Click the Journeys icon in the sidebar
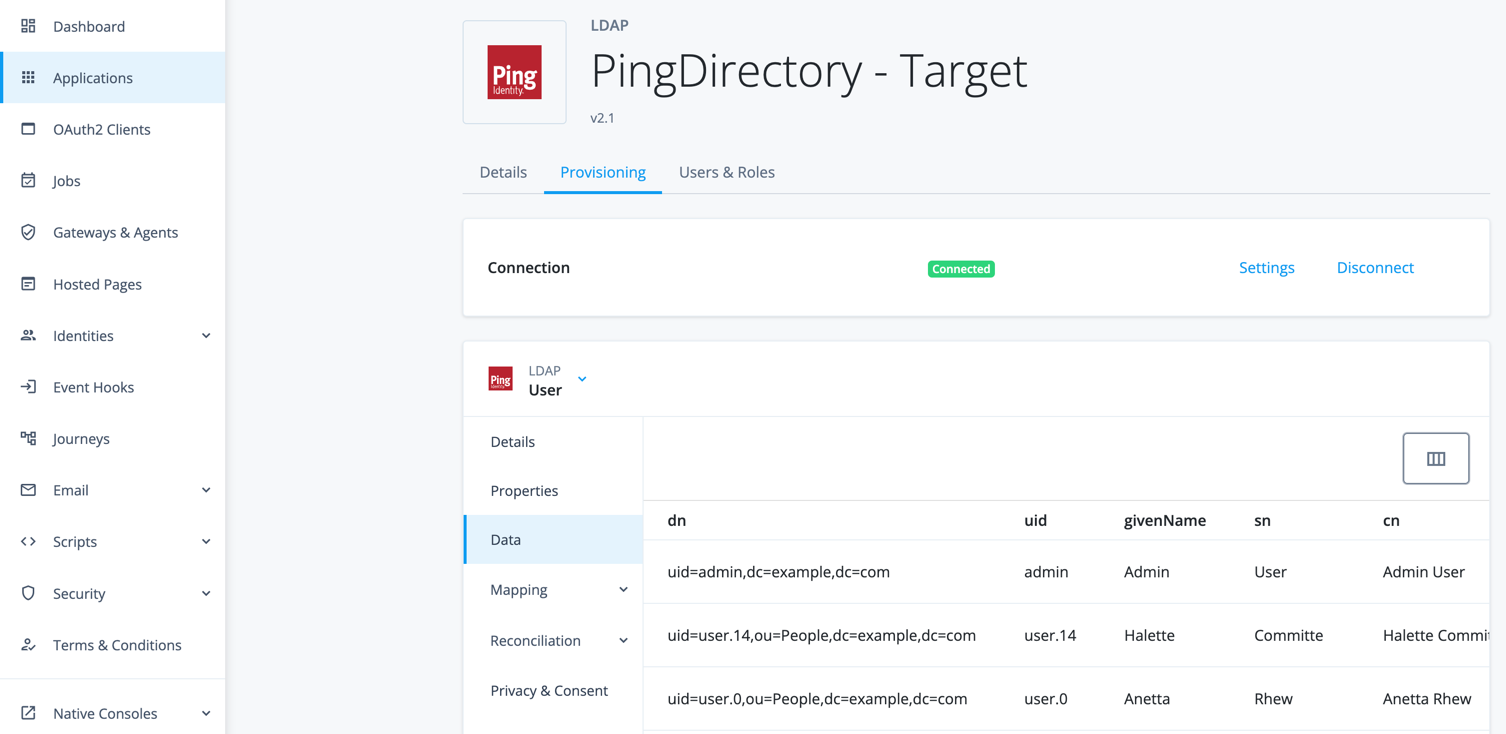This screenshot has height=734, width=1506. [x=28, y=438]
